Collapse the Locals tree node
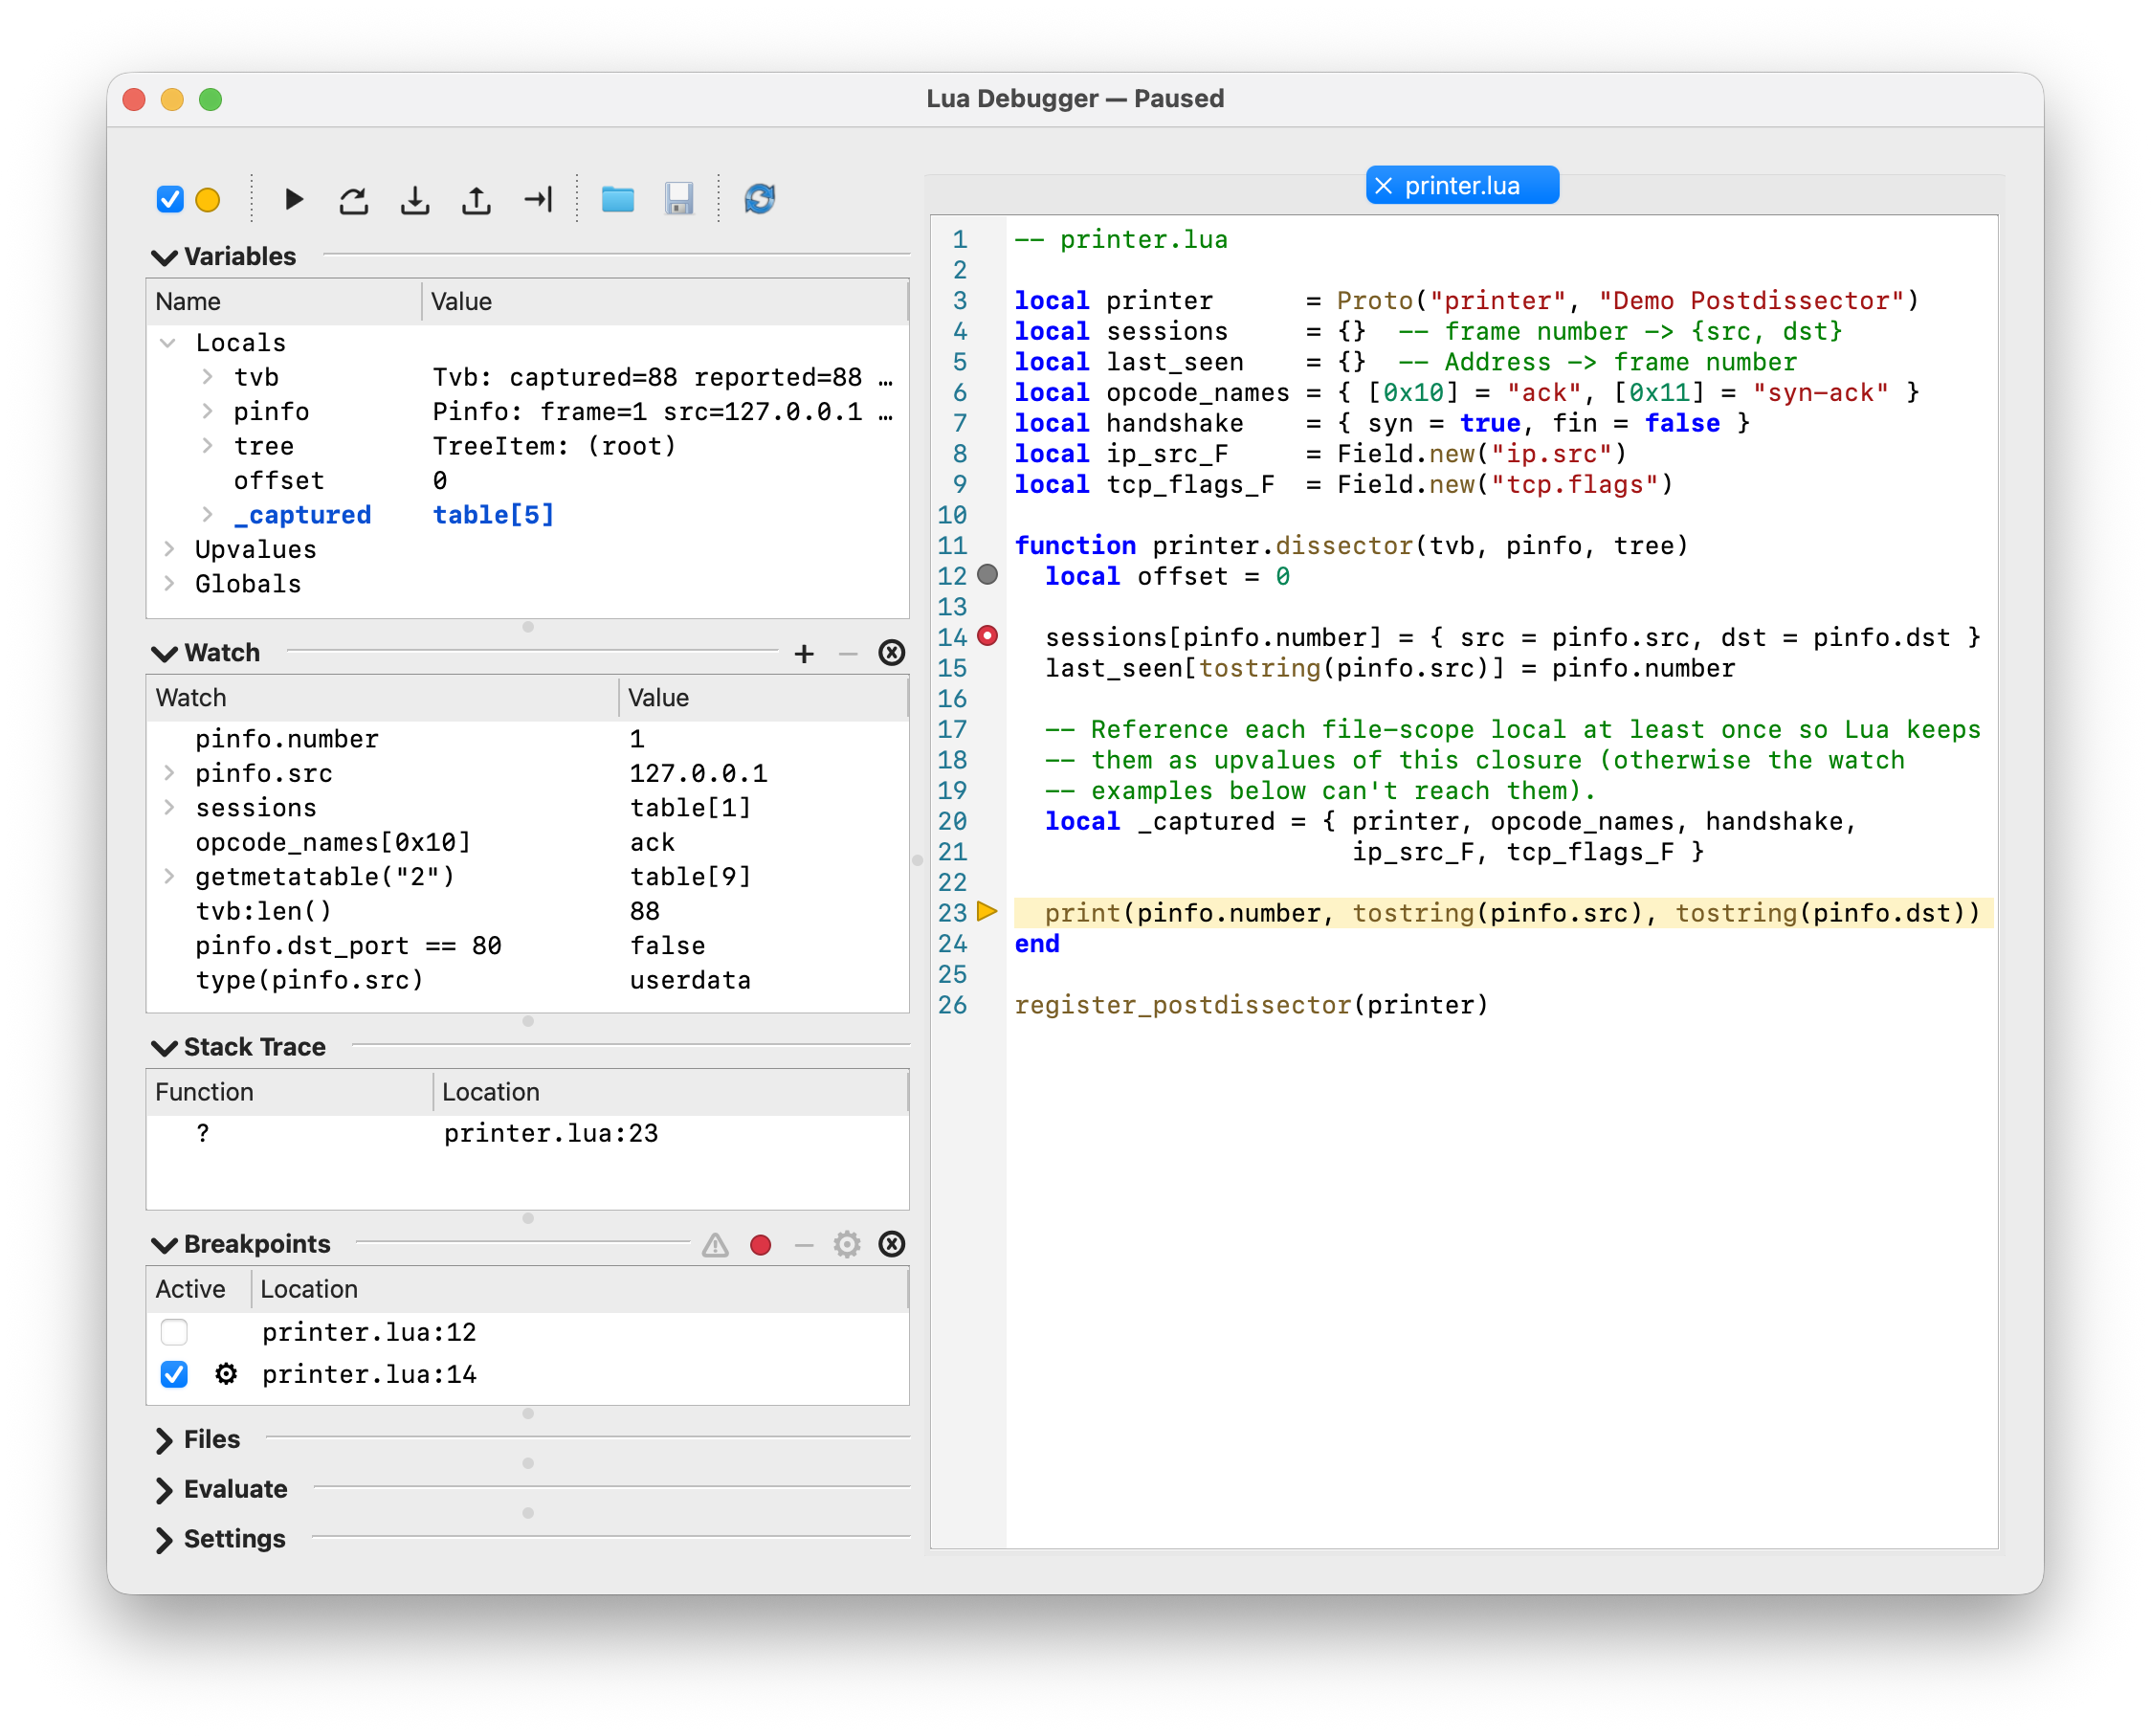The width and height of the screenshot is (2151, 1736). pos(168,343)
